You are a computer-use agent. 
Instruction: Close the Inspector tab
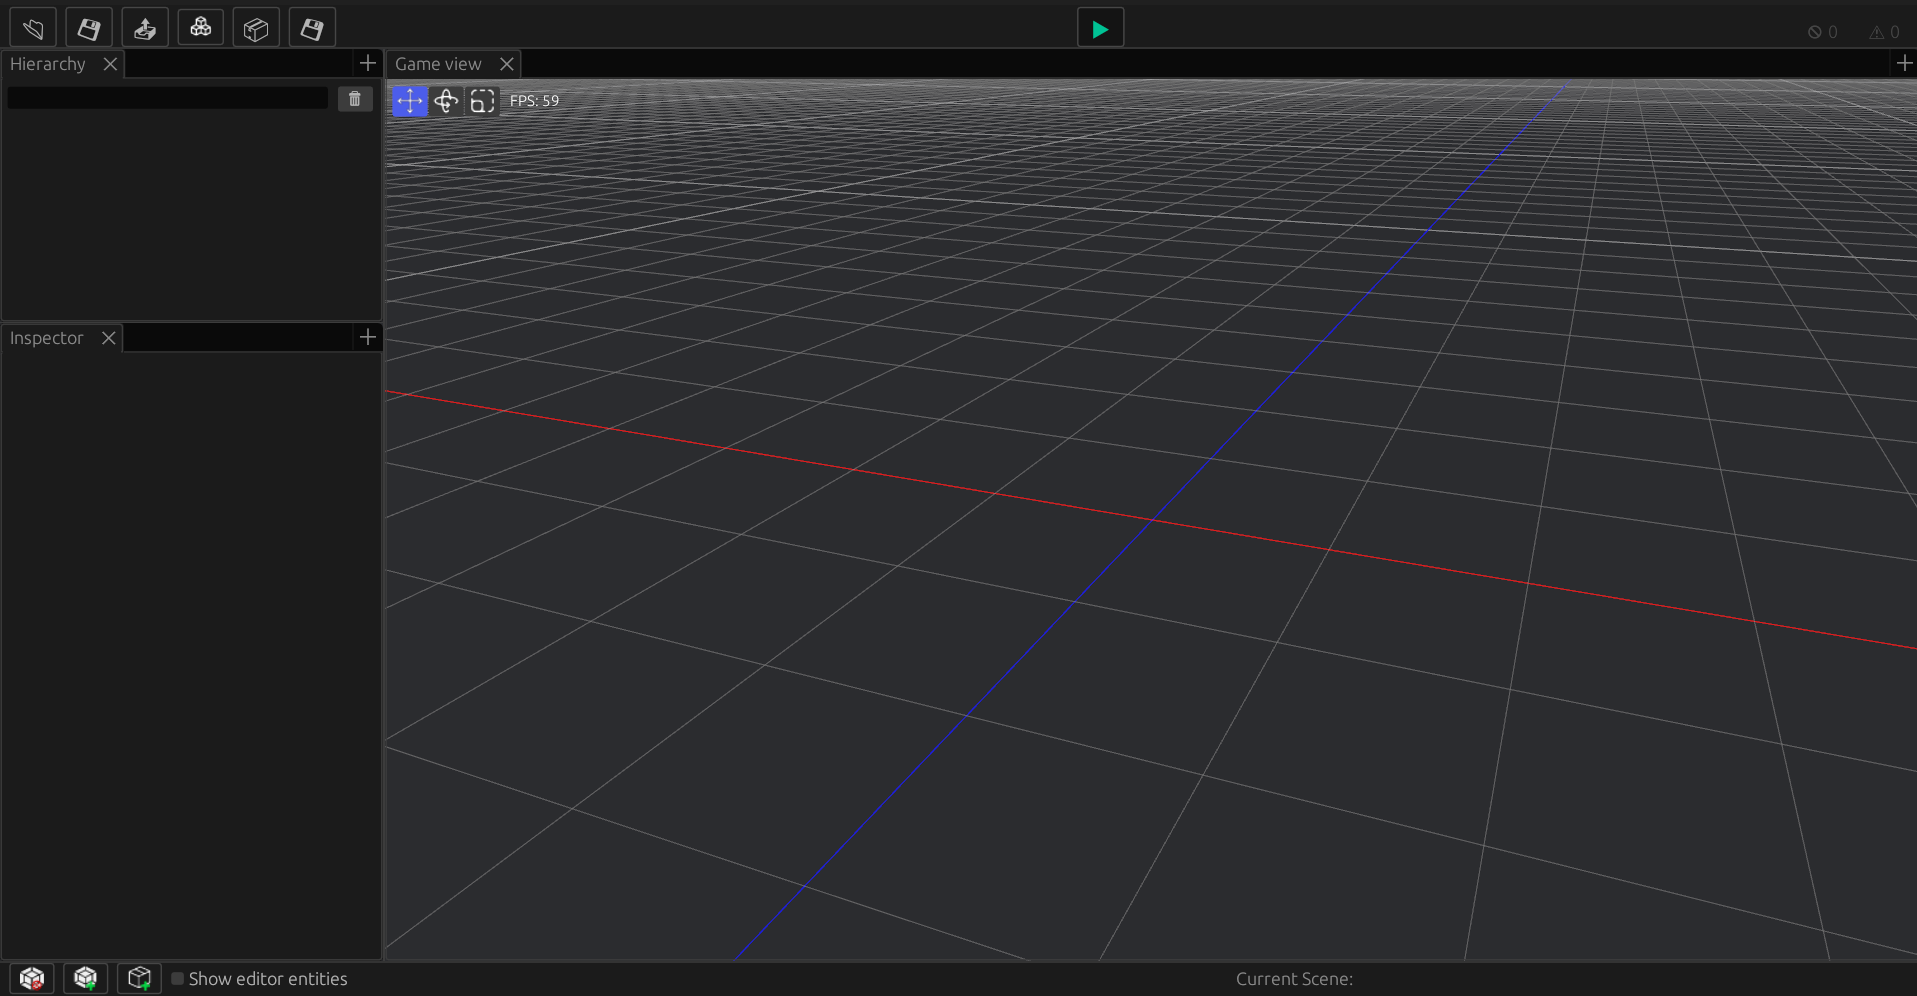point(109,338)
